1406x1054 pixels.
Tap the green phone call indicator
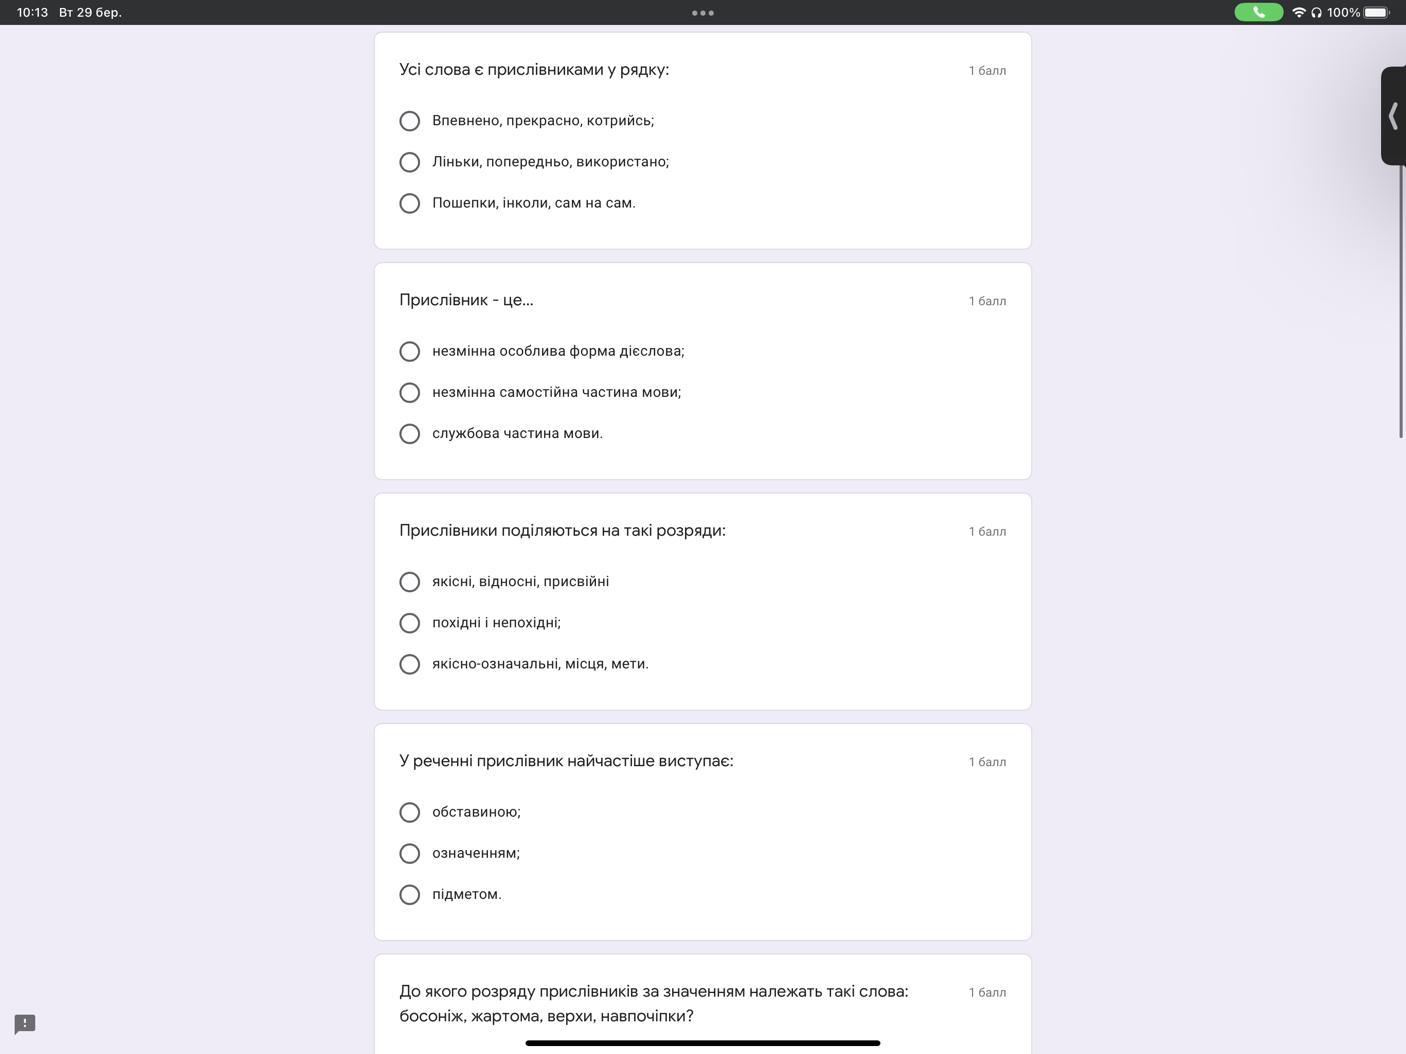(1258, 12)
